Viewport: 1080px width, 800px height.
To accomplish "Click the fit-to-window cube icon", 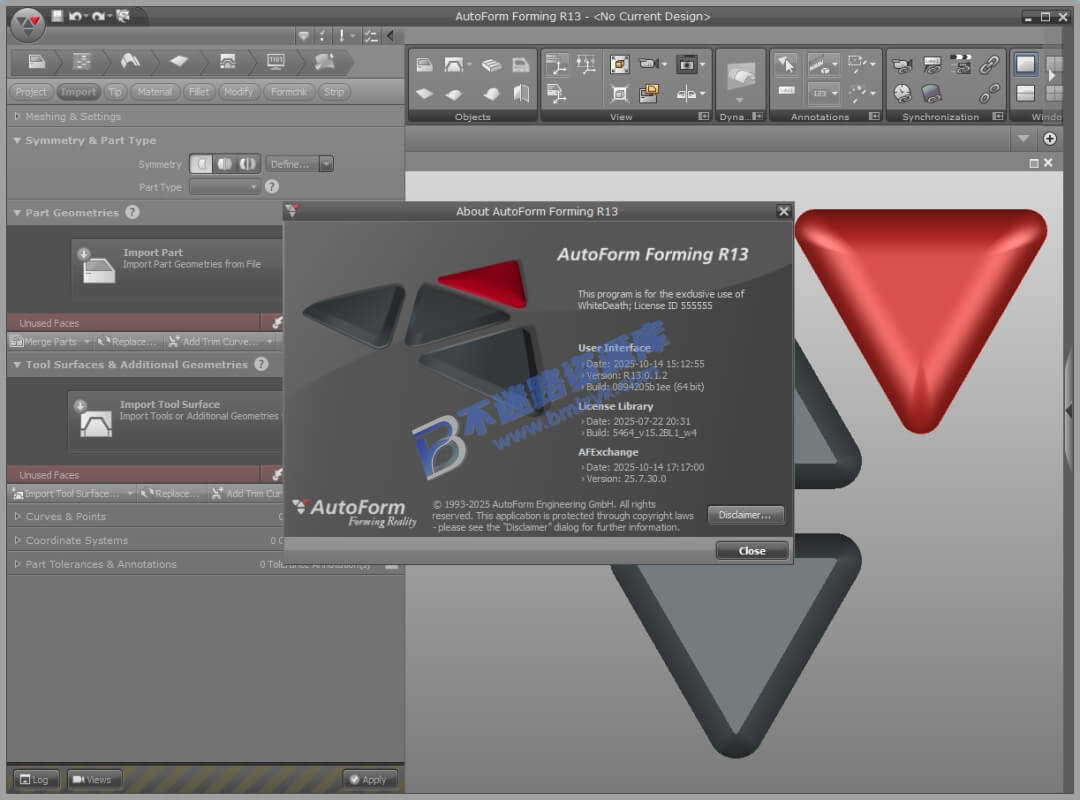I will (x=619, y=94).
